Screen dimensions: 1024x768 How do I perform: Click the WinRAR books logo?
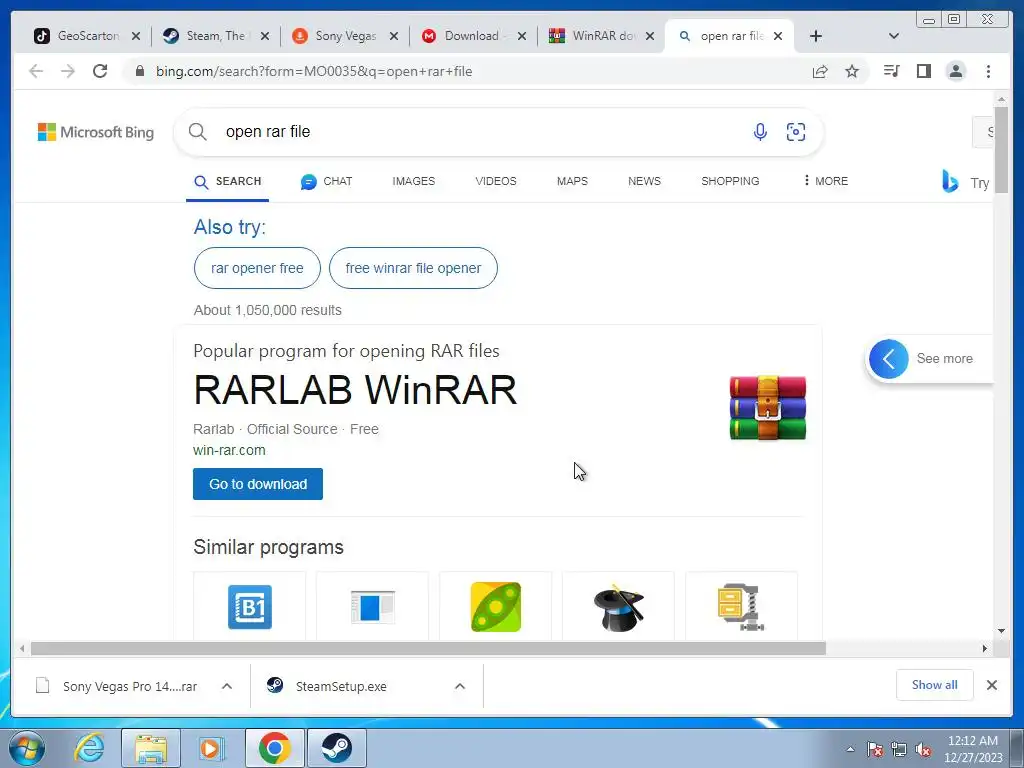768,408
